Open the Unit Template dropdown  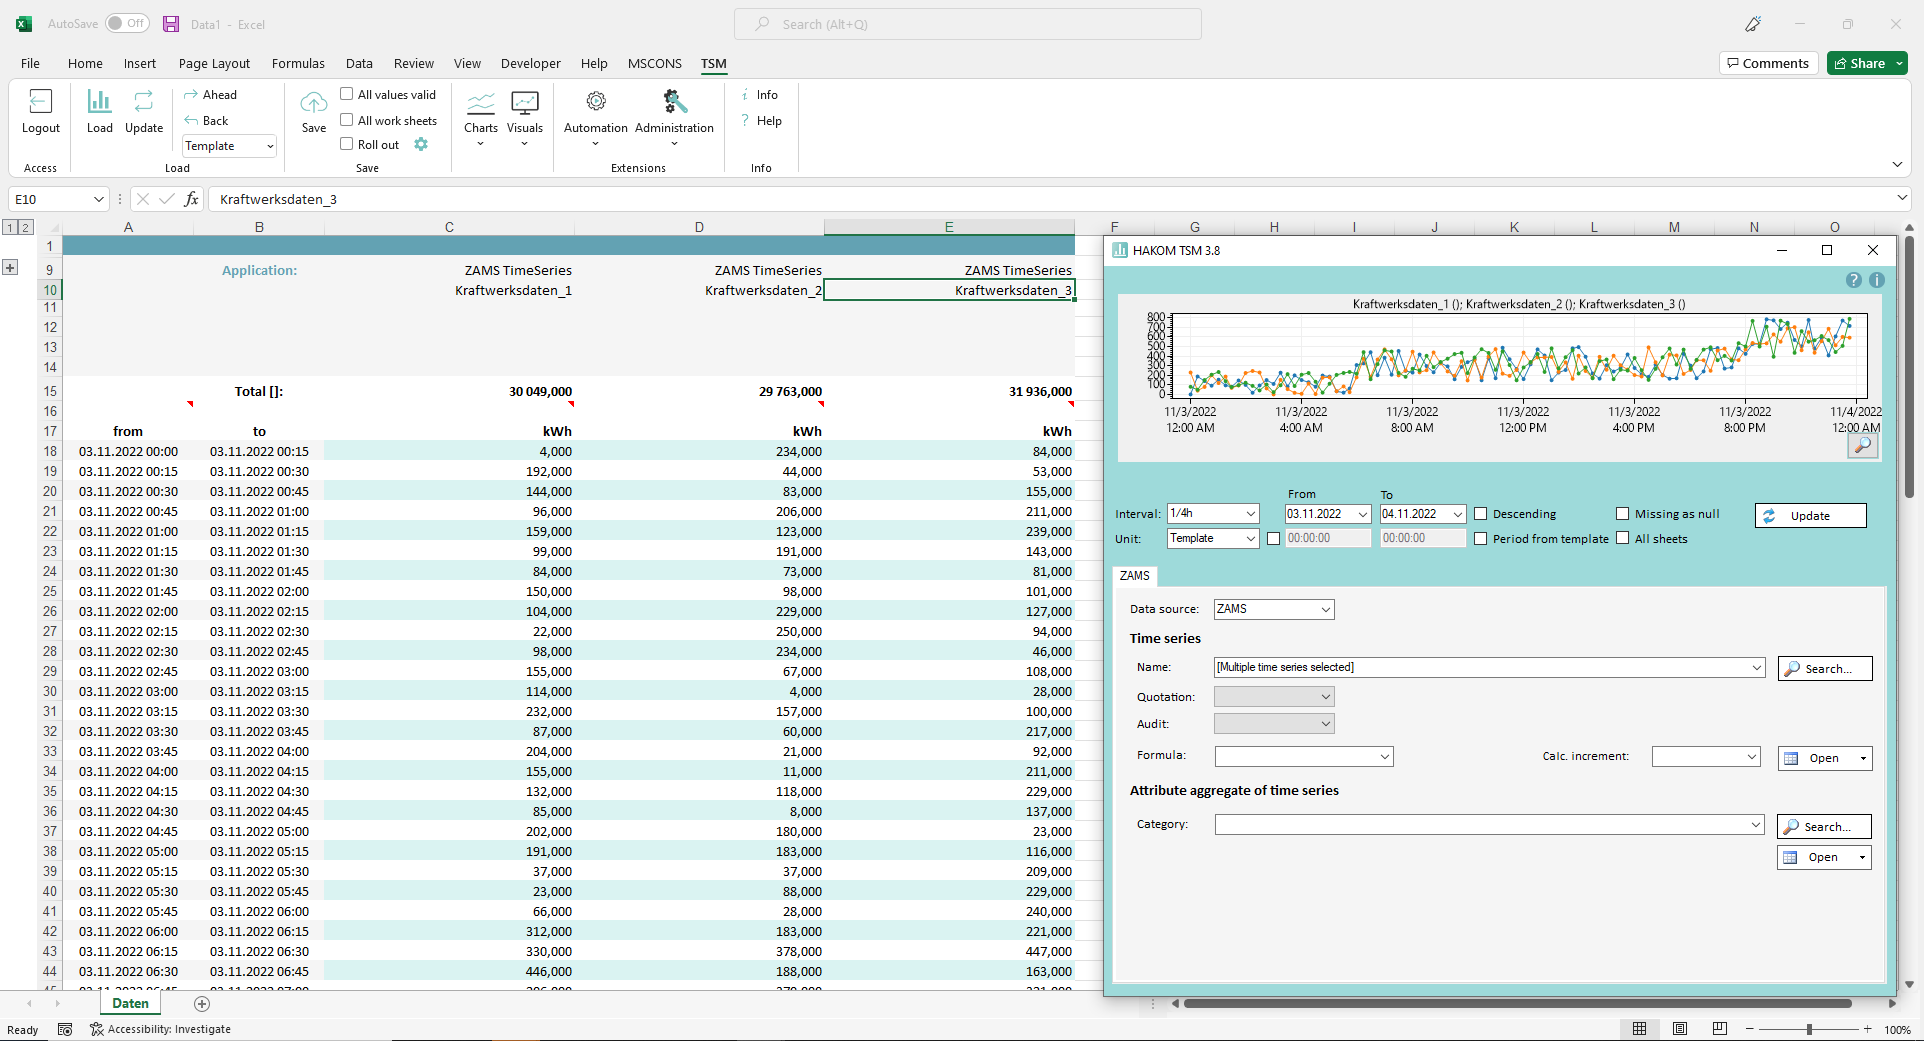pyautogui.click(x=1250, y=539)
